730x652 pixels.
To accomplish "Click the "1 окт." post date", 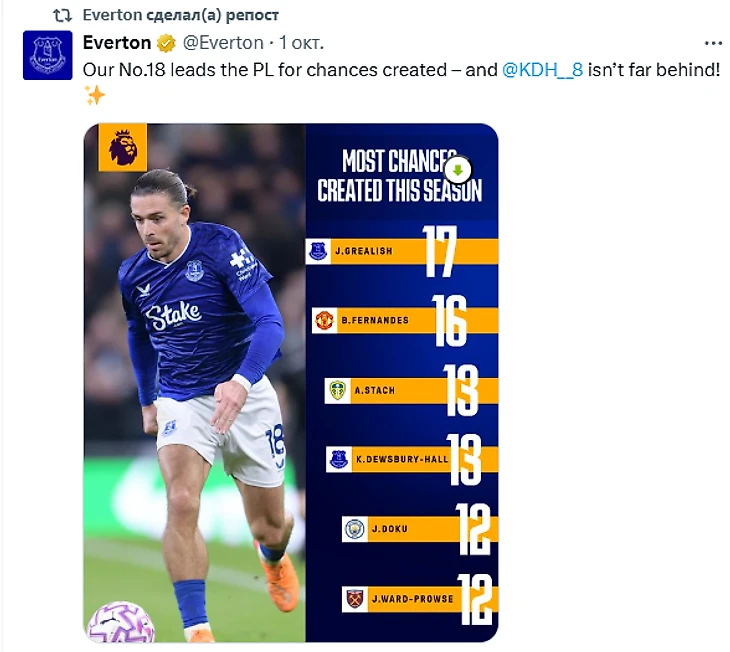I will tap(302, 43).
